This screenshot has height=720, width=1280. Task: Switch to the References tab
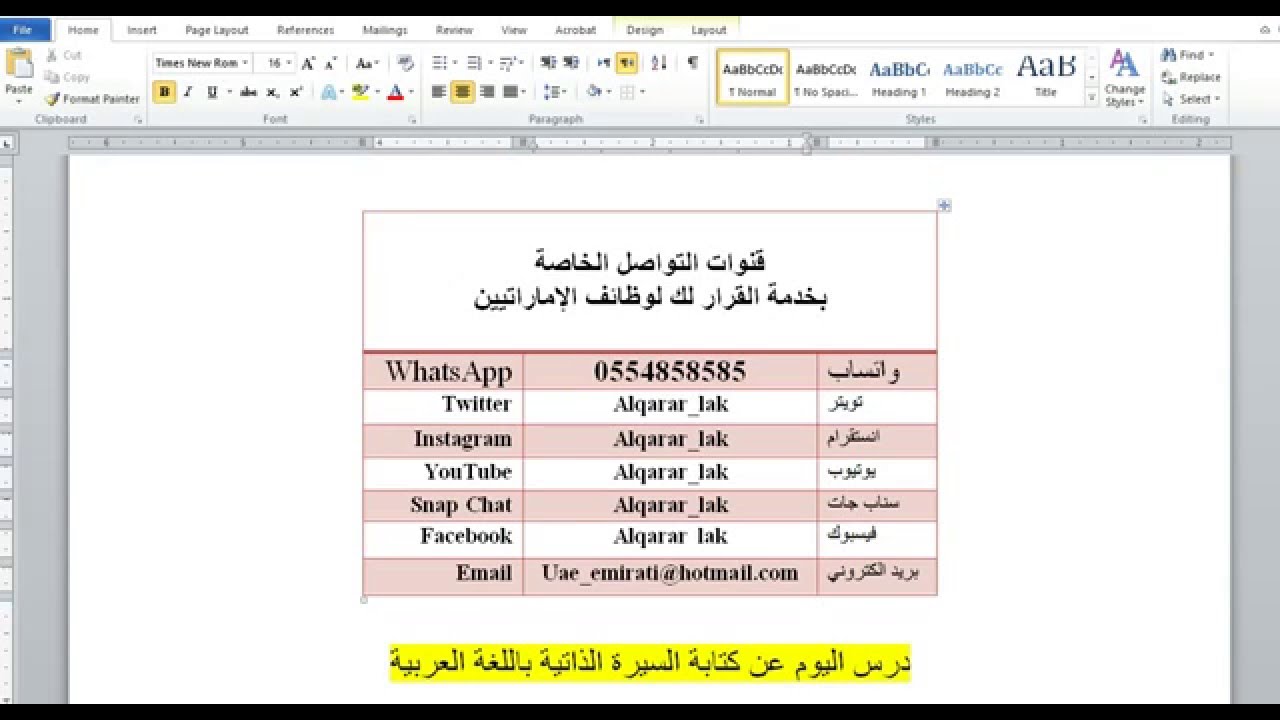[x=305, y=30]
